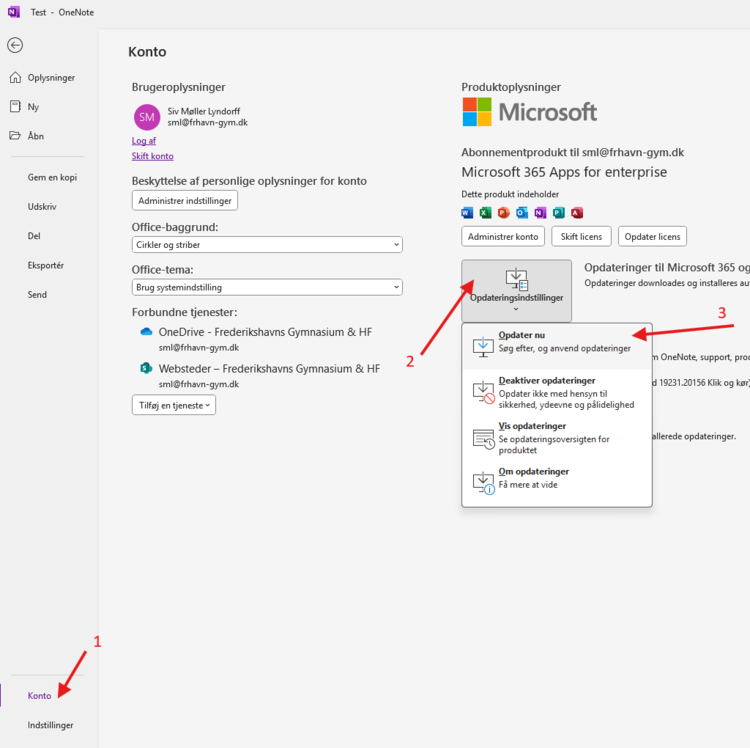Expand the Tilføj en tjeneste dropdown
The image size is (750, 748).
[x=174, y=405]
